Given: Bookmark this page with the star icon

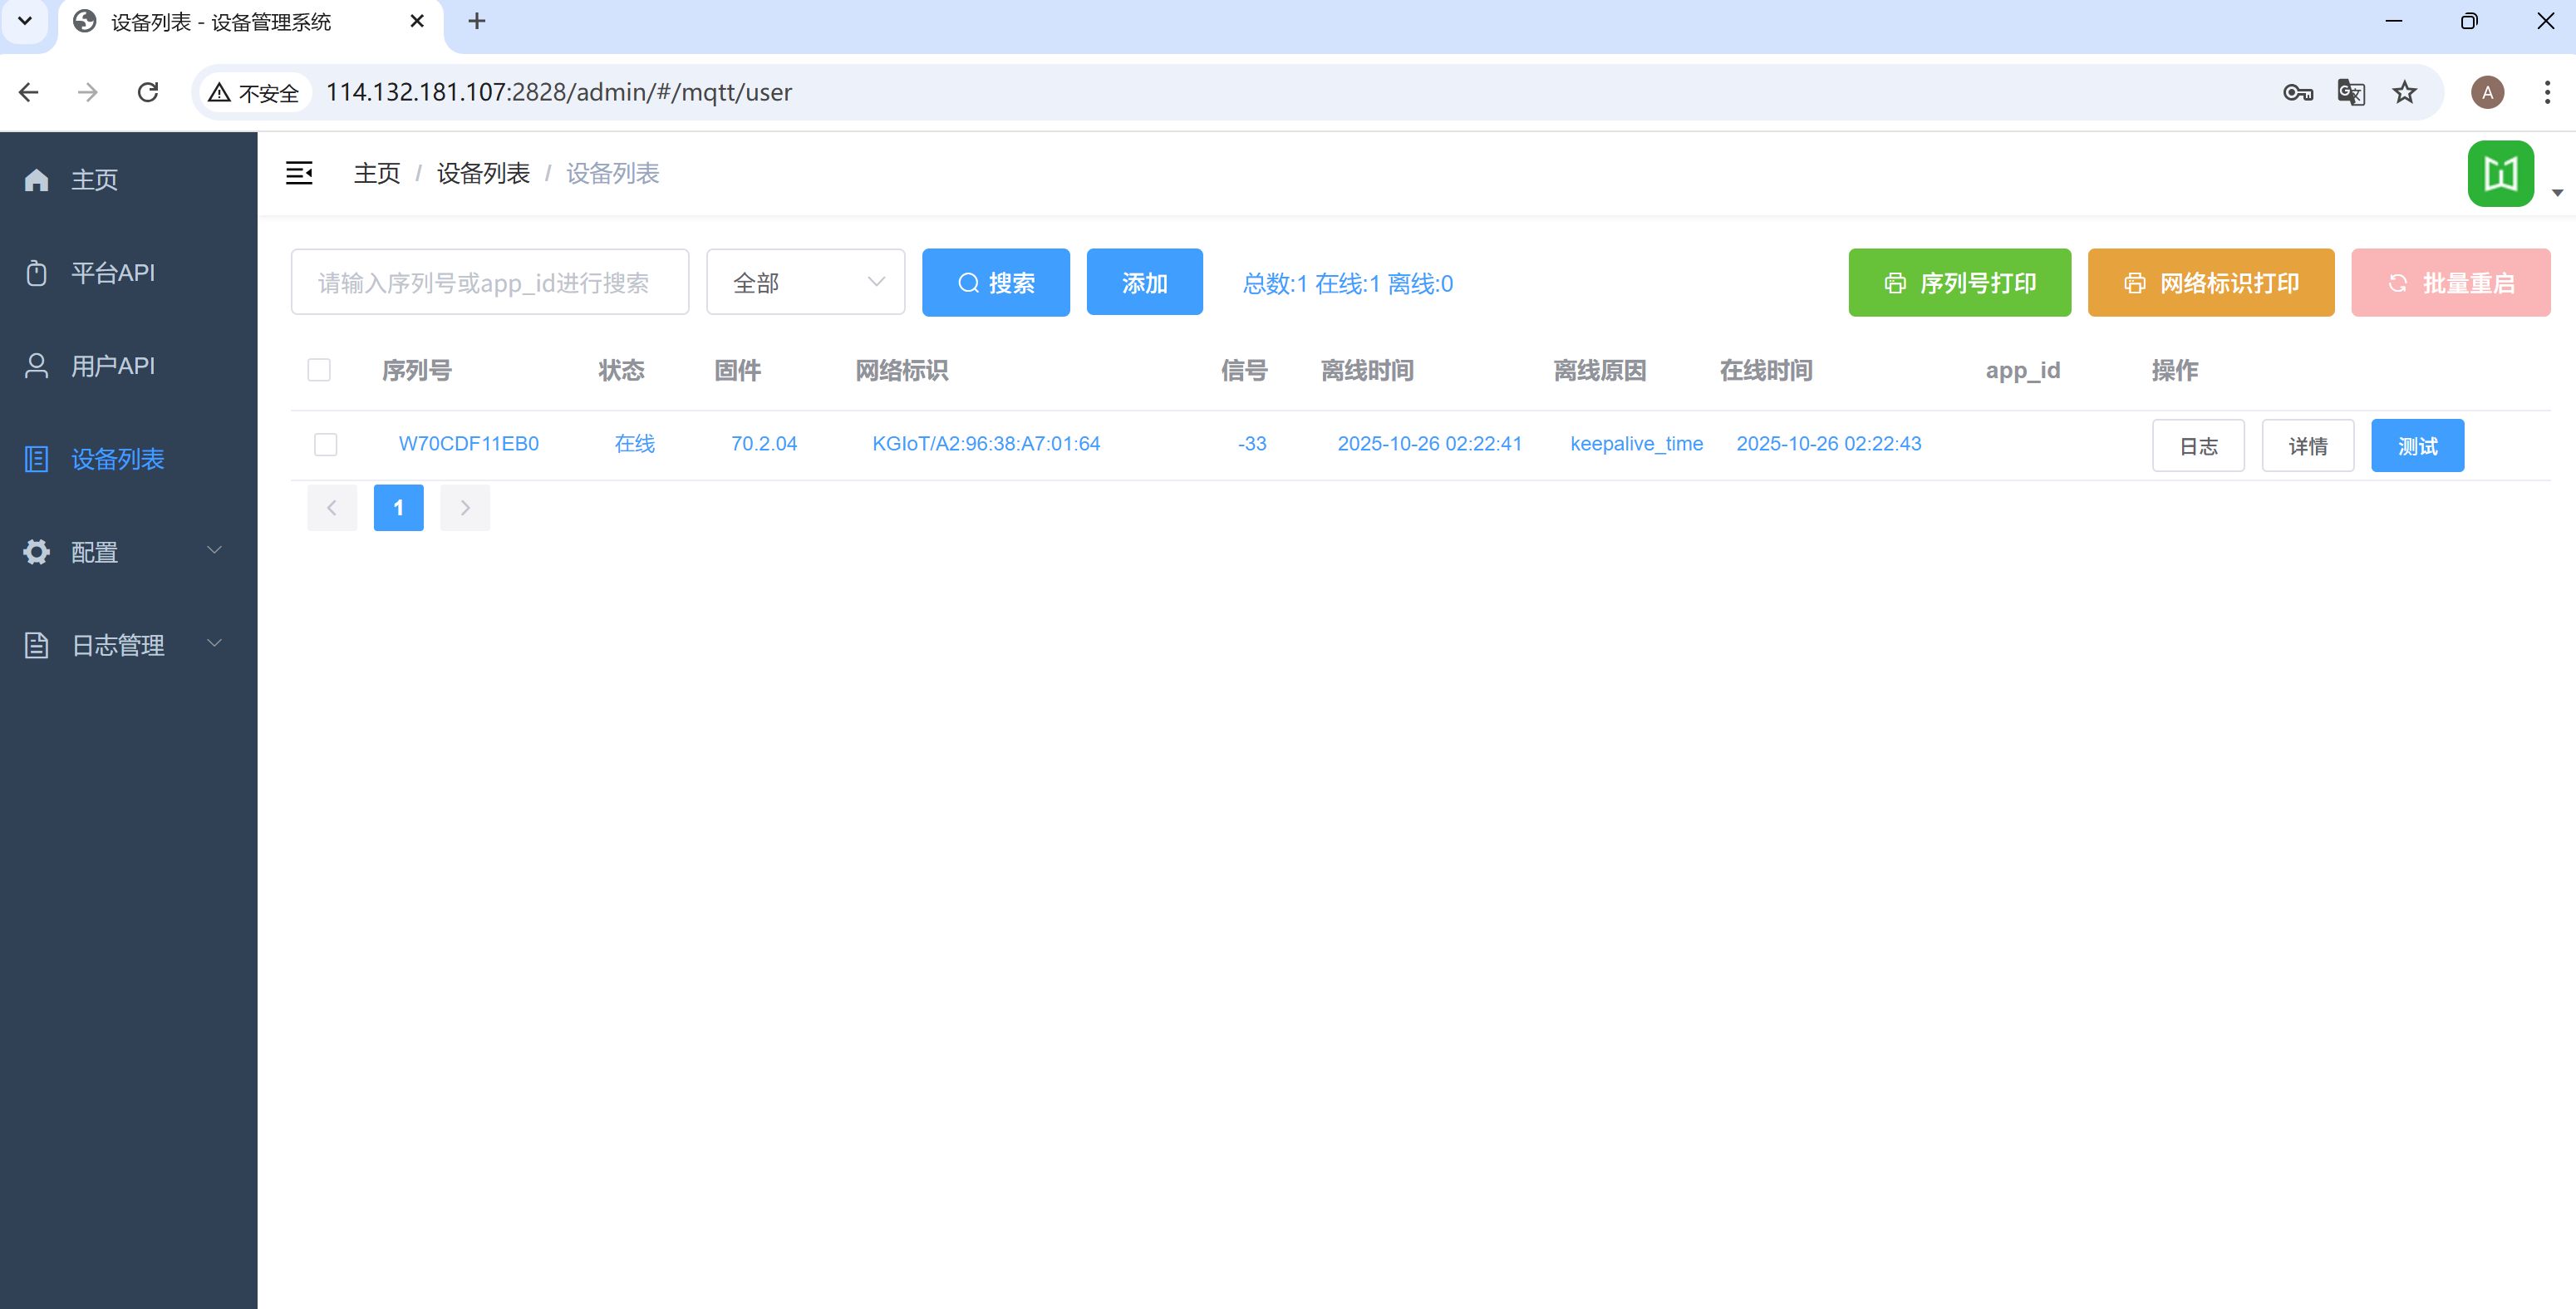Looking at the screenshot, I should [x=2404, y=92].
